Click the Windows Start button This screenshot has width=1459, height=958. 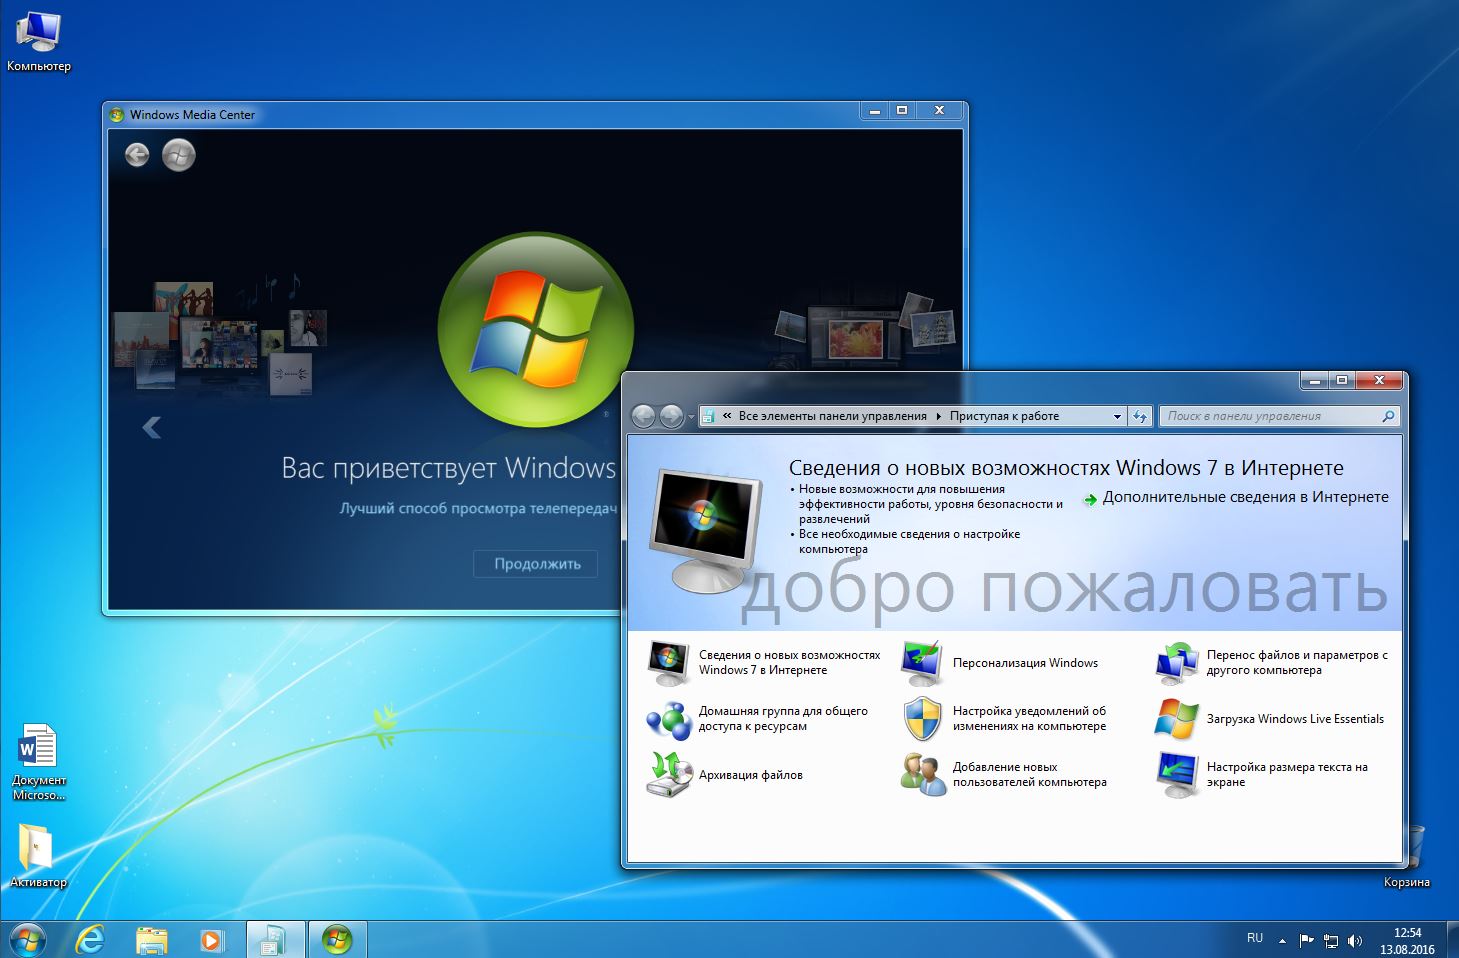[x=27, y=940]
